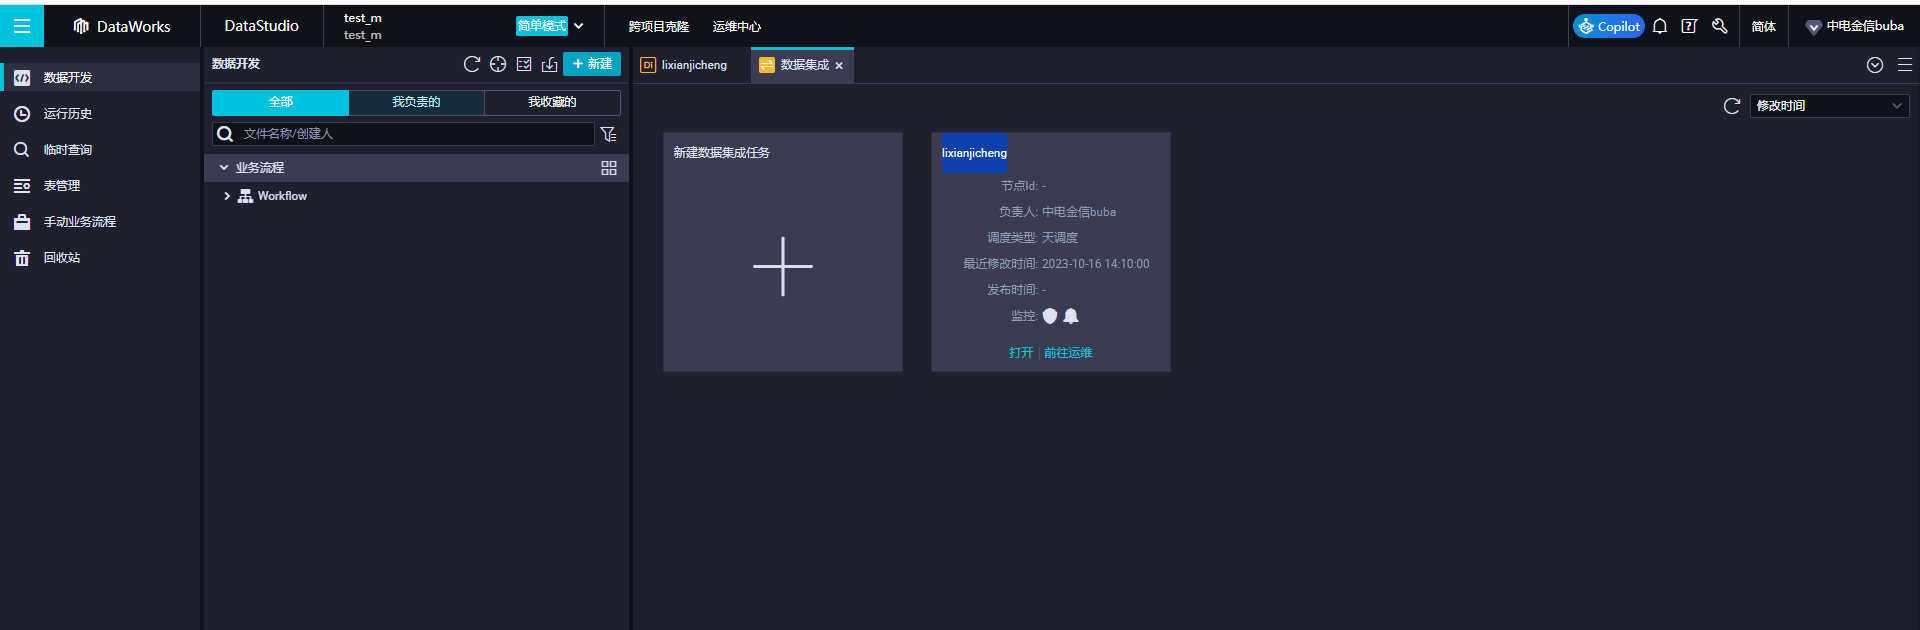The width and height of the screenshot is (1920, 630).
Task: Open the 中电金信buba account menu
Action: [1855, 26]
